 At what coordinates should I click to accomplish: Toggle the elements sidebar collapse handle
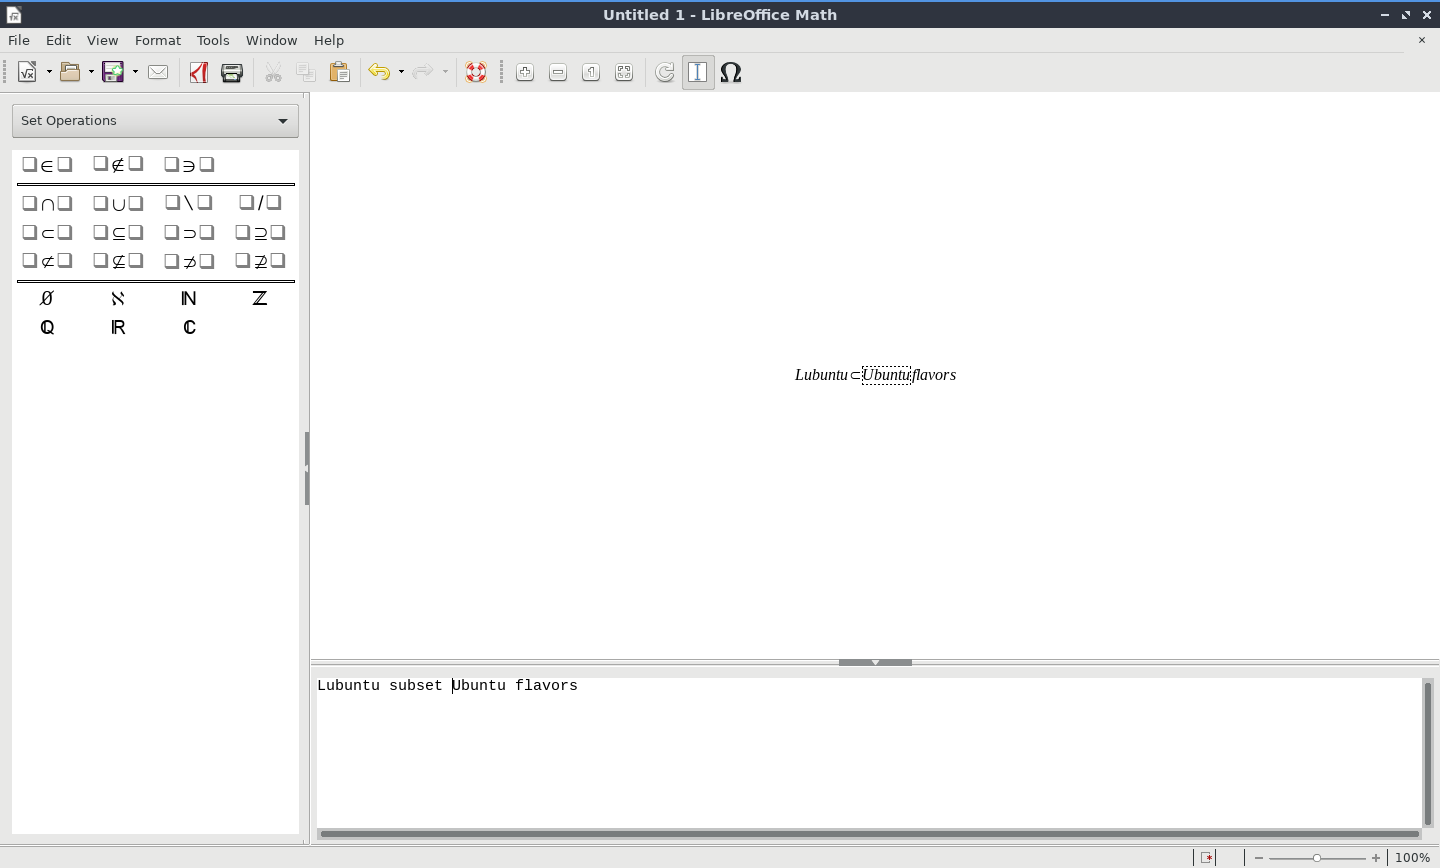pos(307,468)
